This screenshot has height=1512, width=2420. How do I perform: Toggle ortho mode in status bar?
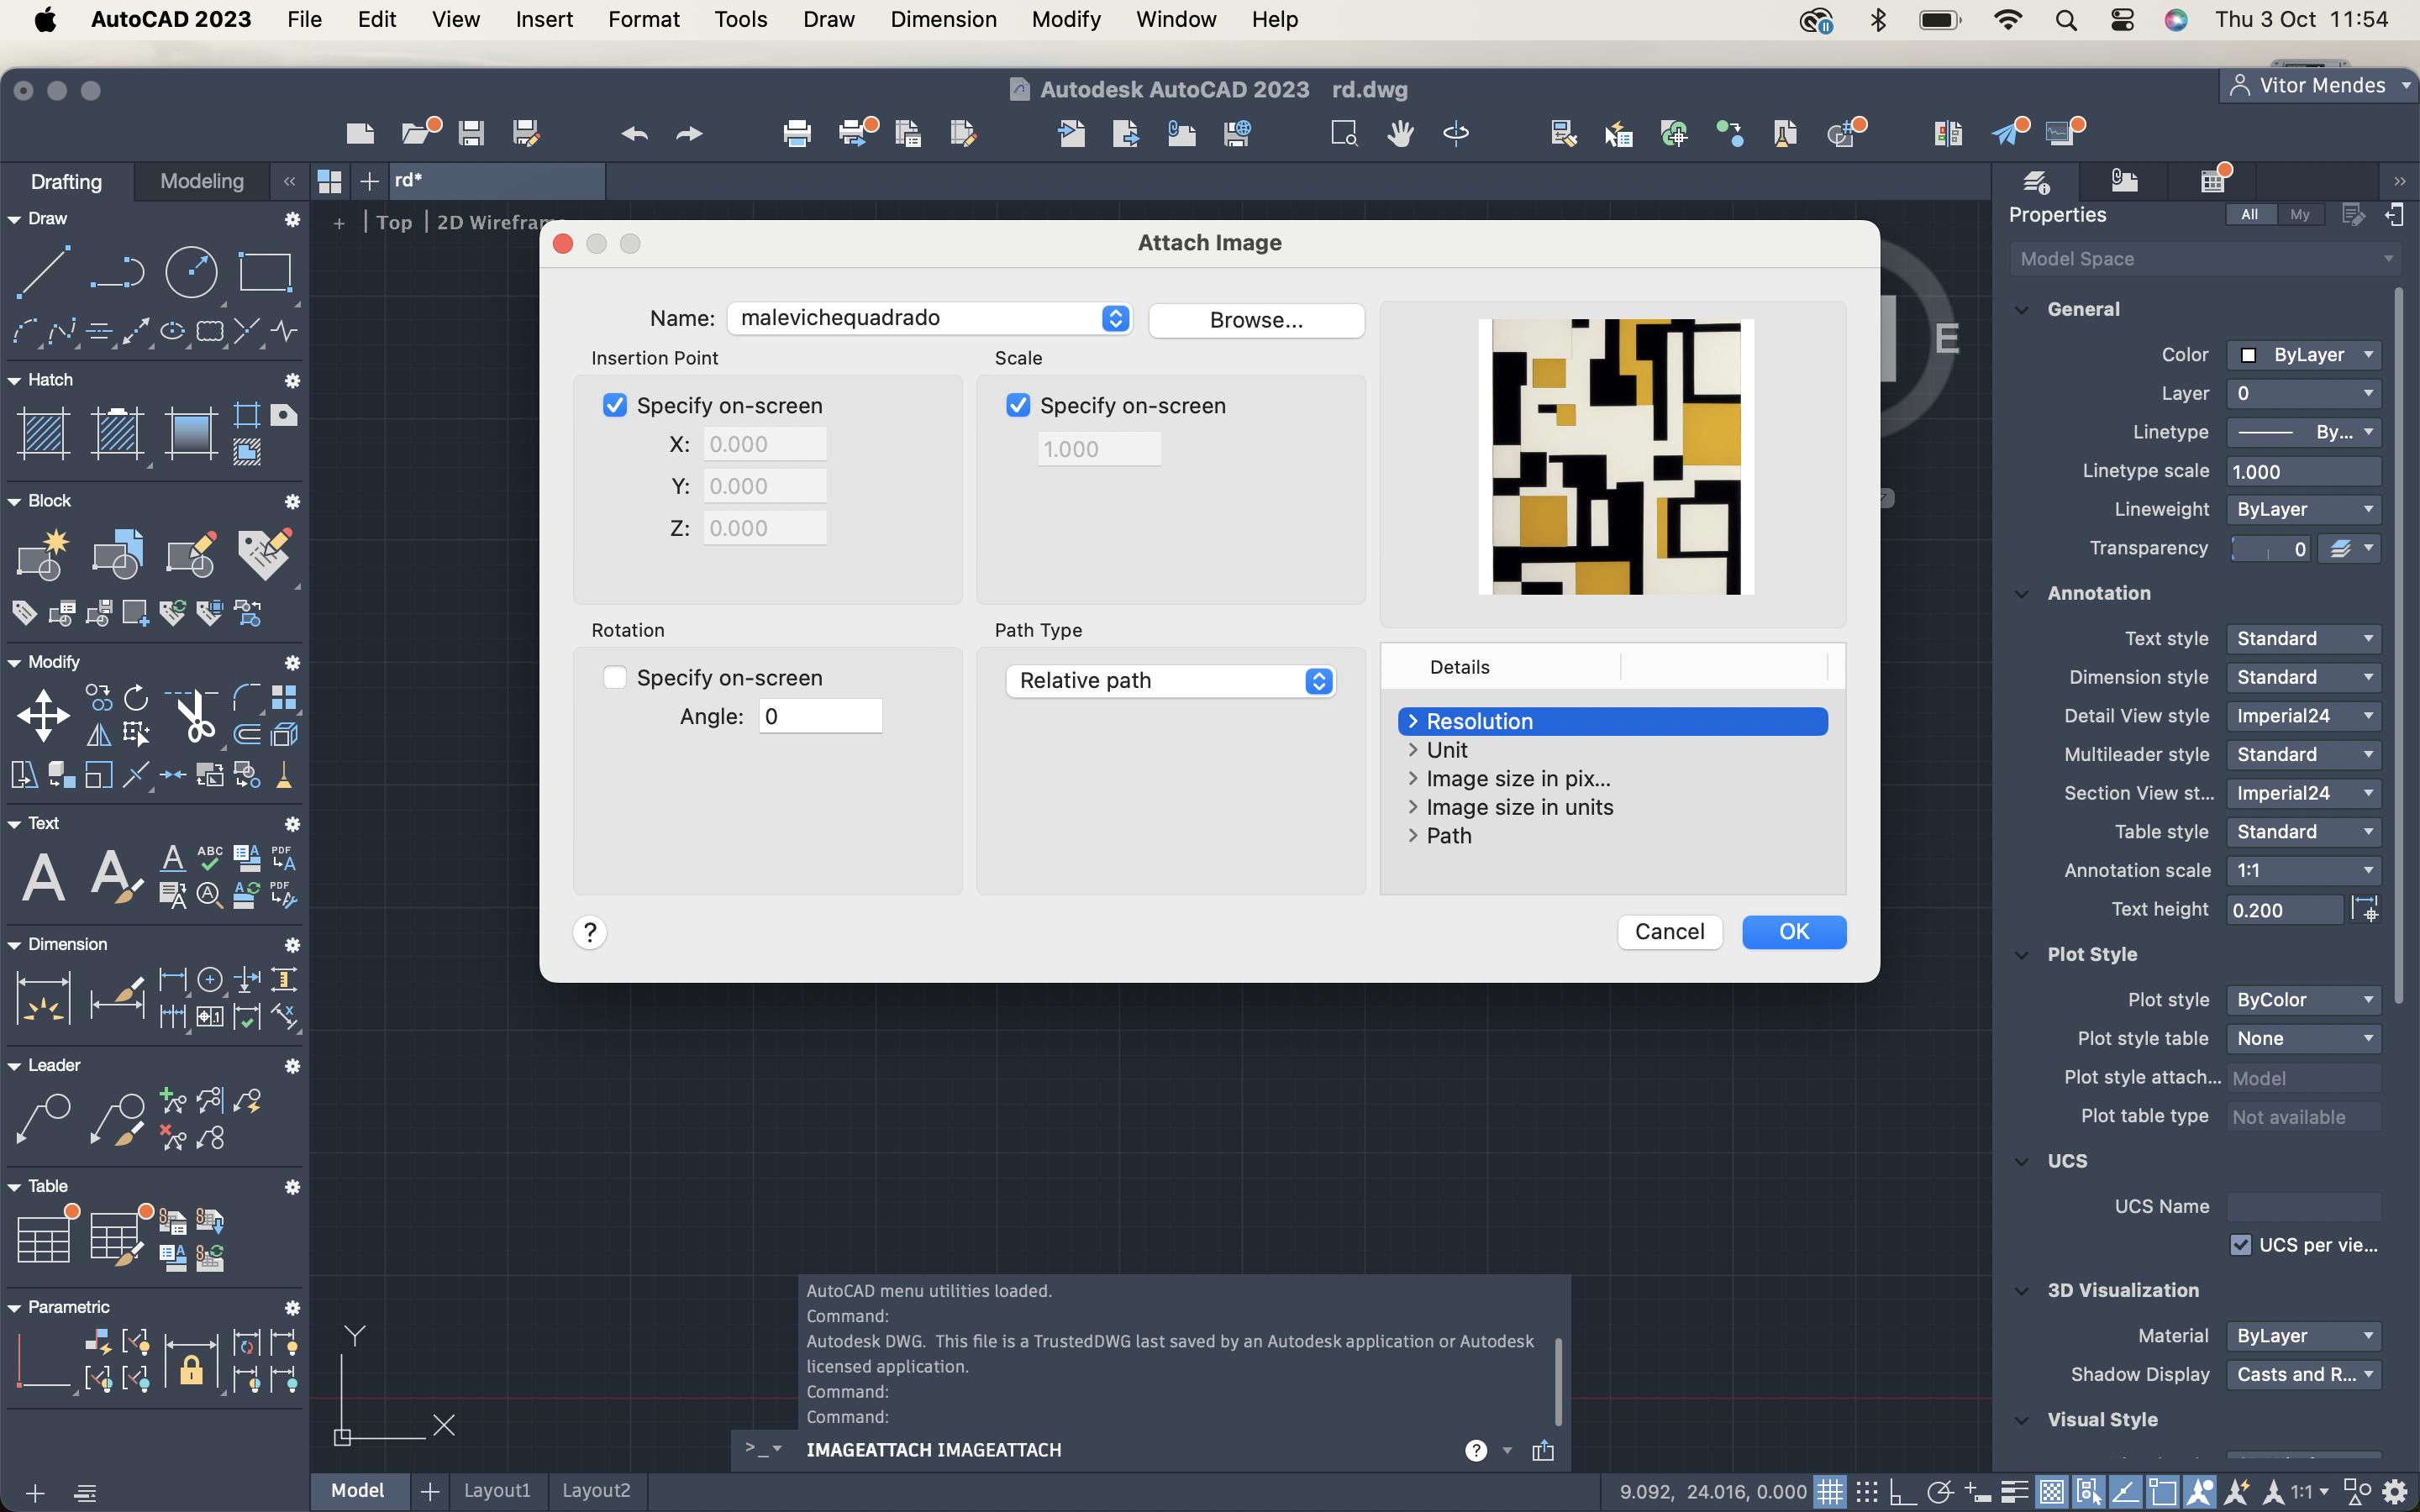click(1902, 1492)
